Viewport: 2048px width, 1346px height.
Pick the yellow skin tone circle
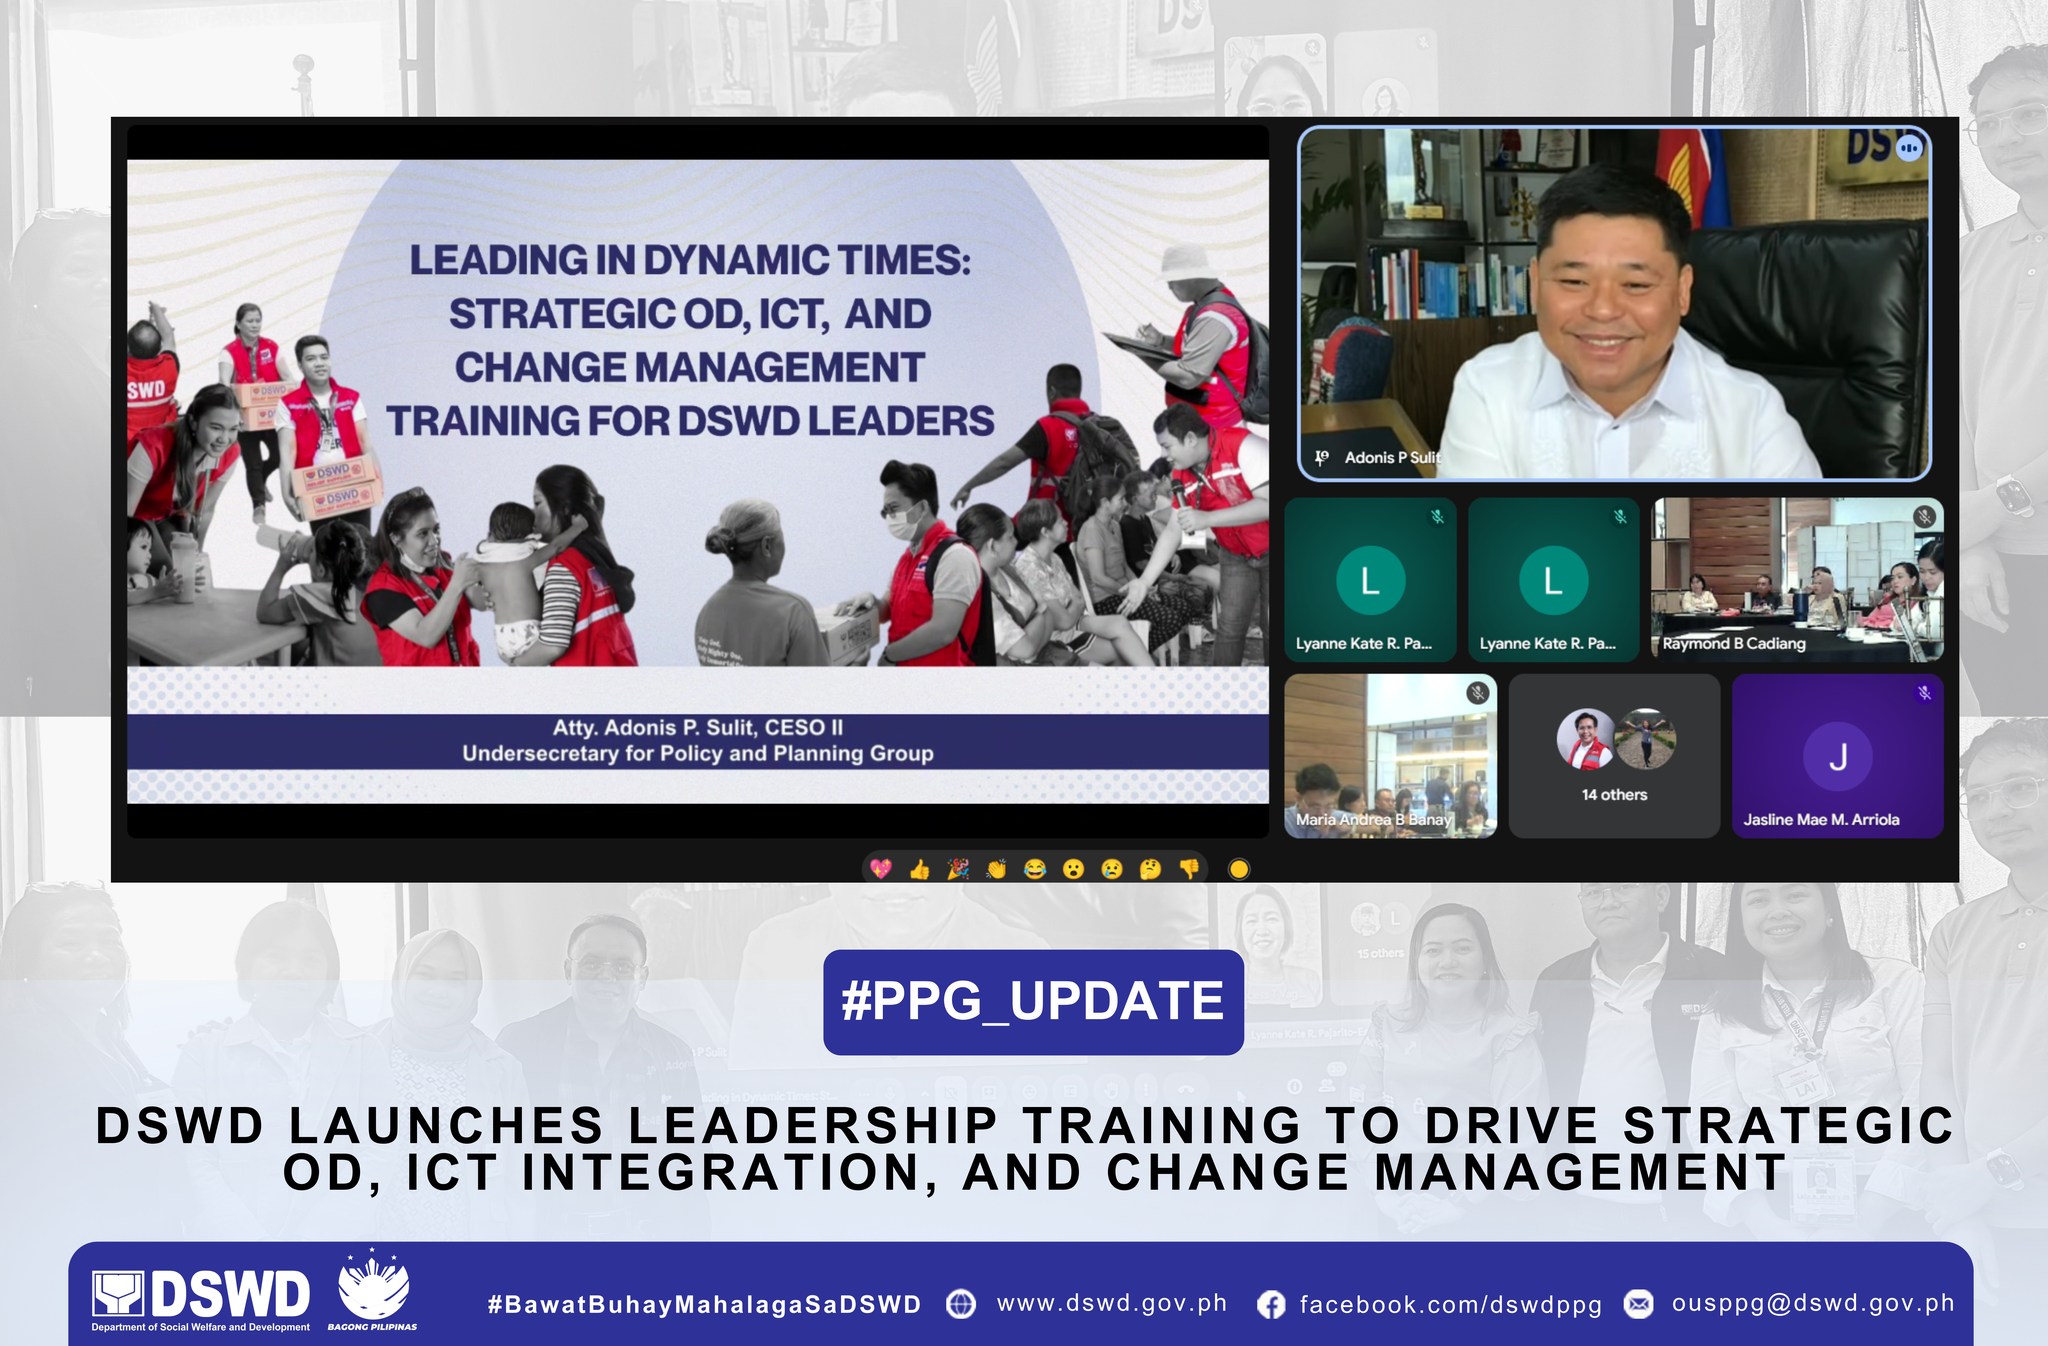(1238, 869)
